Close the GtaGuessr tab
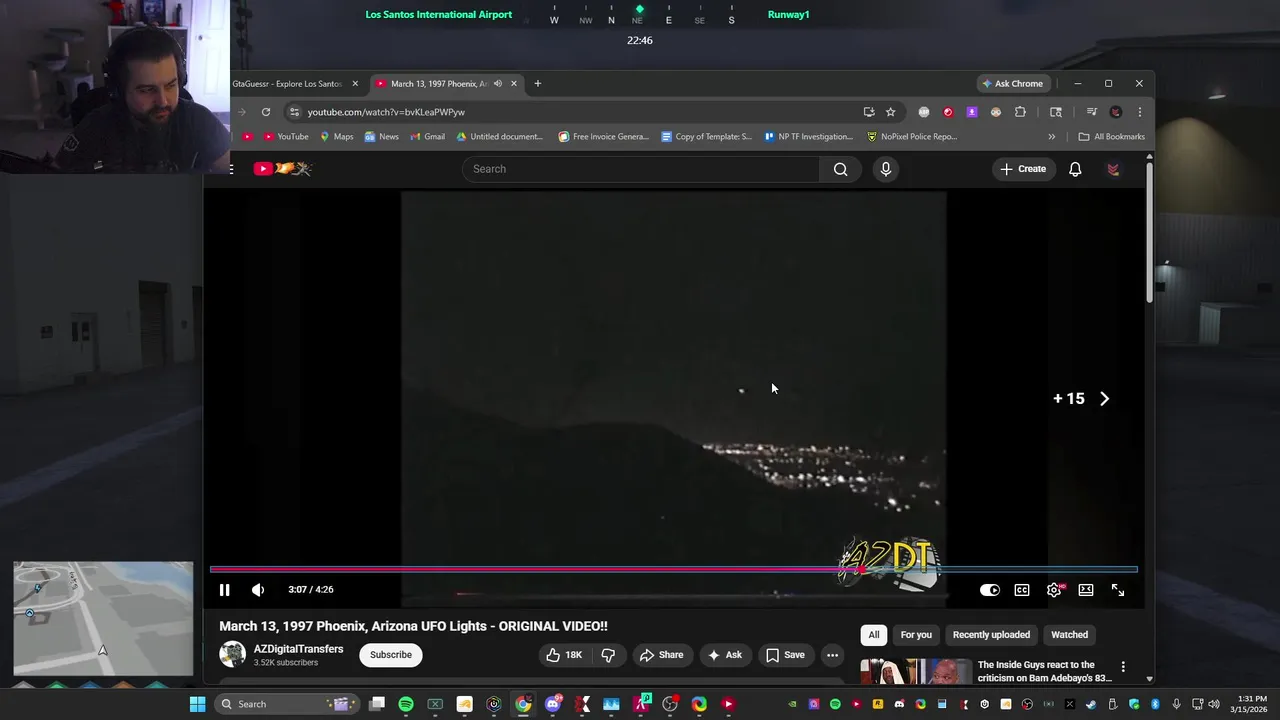1280x720 pixels. click(355, 84)
